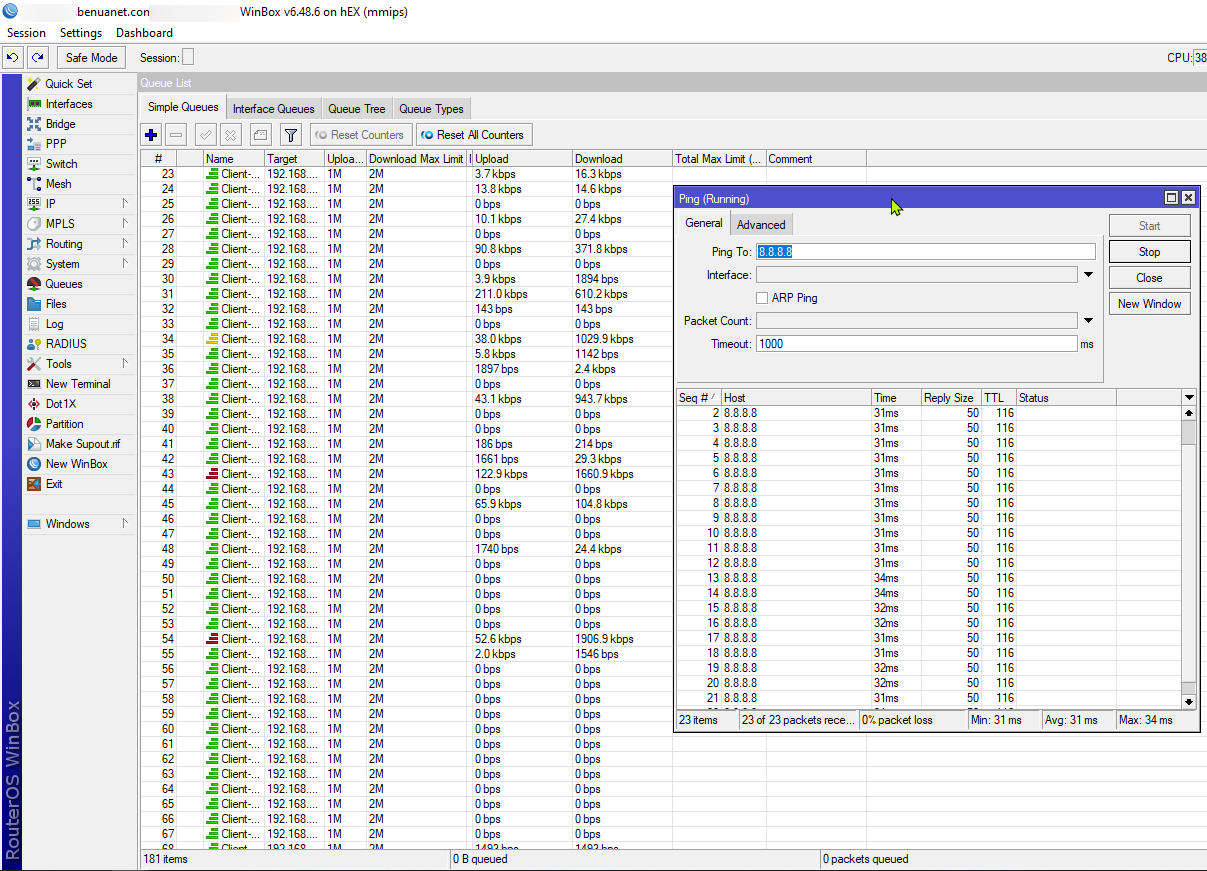
Task: Click the redo arrow in toolbar
Action: (x=37, y=57)
